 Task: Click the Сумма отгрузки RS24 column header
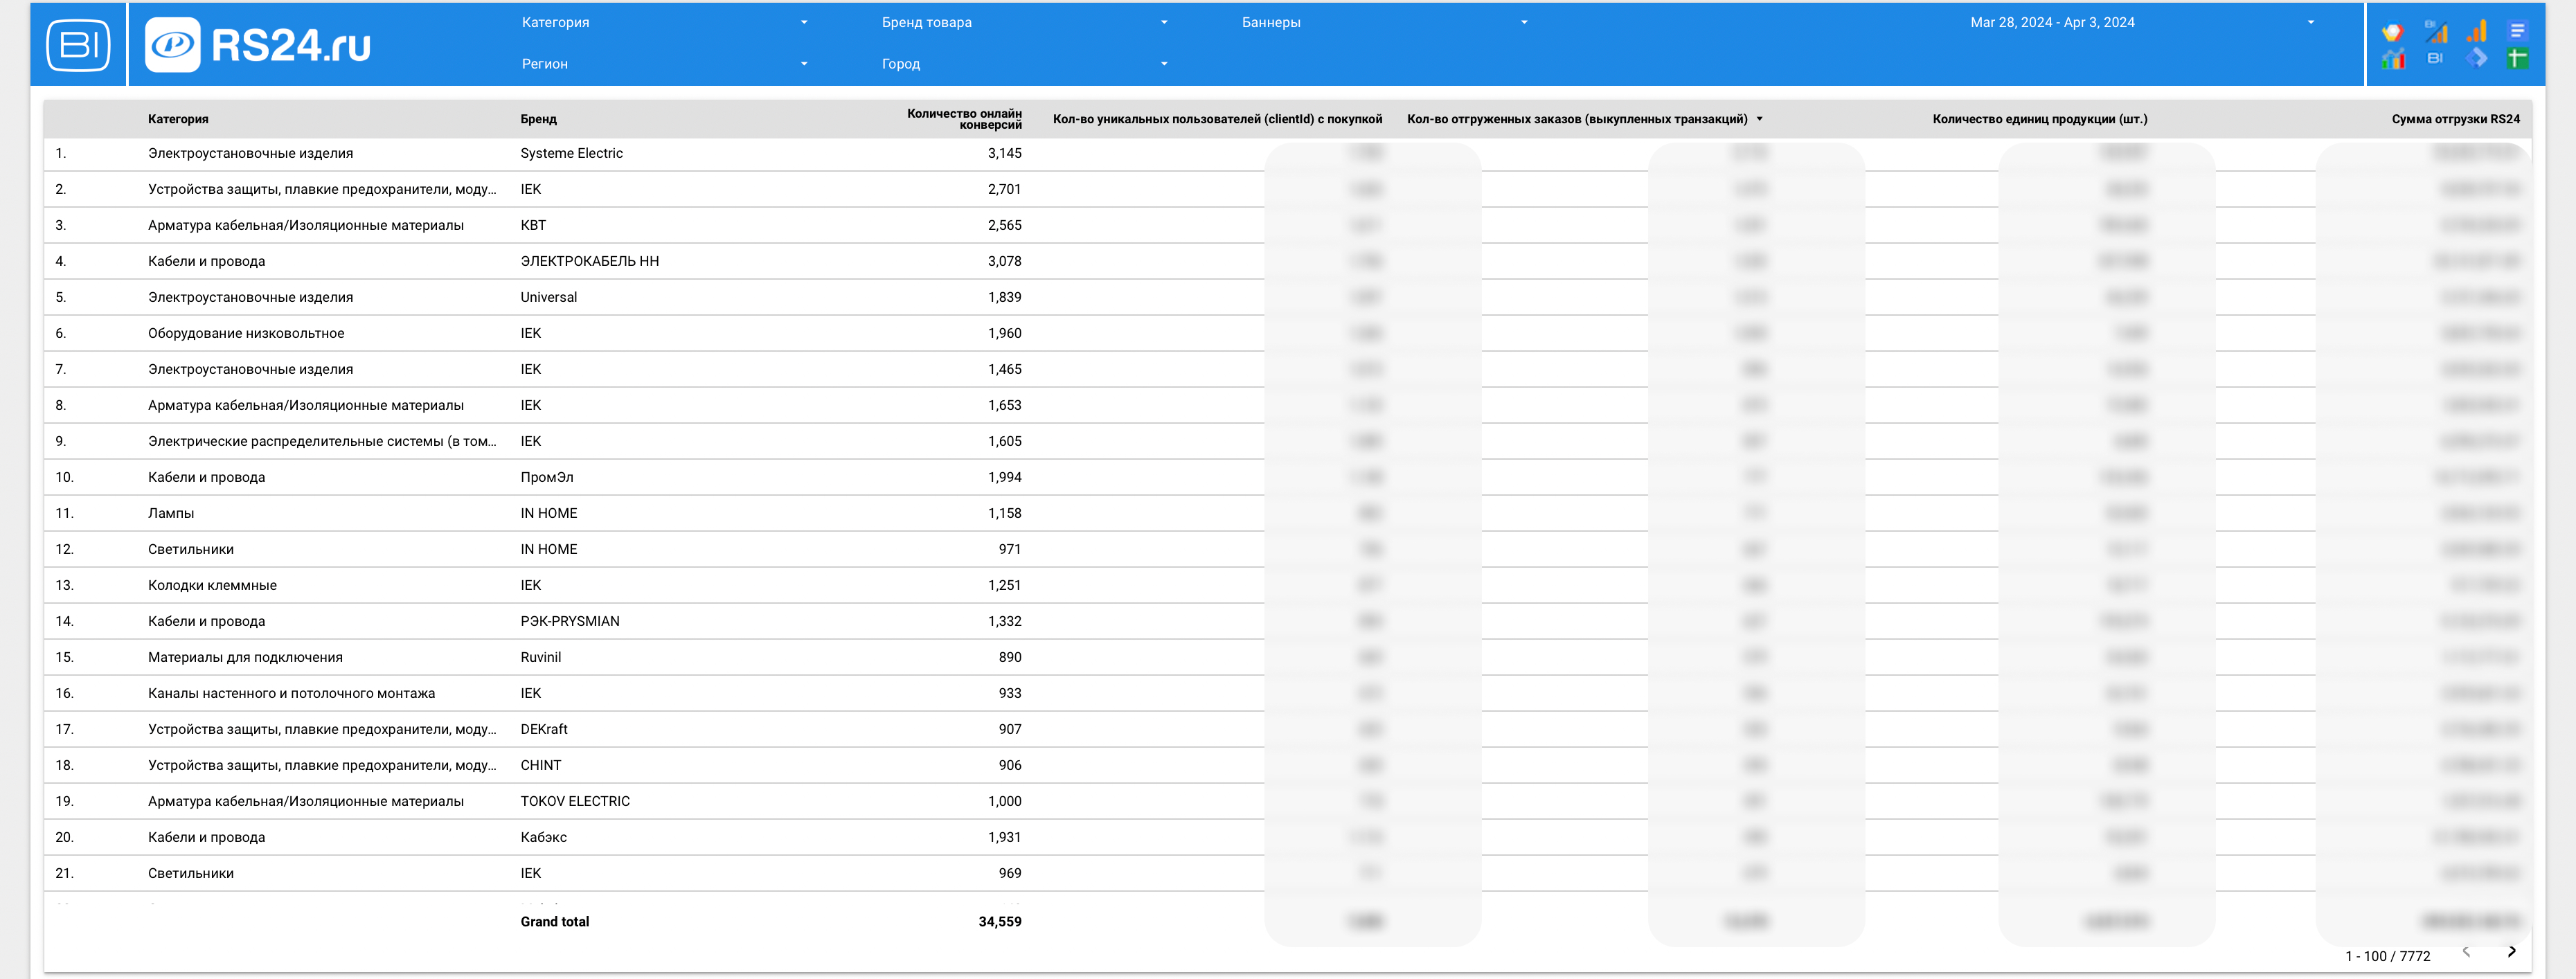pyautogui.click(x=2455, y=119)
